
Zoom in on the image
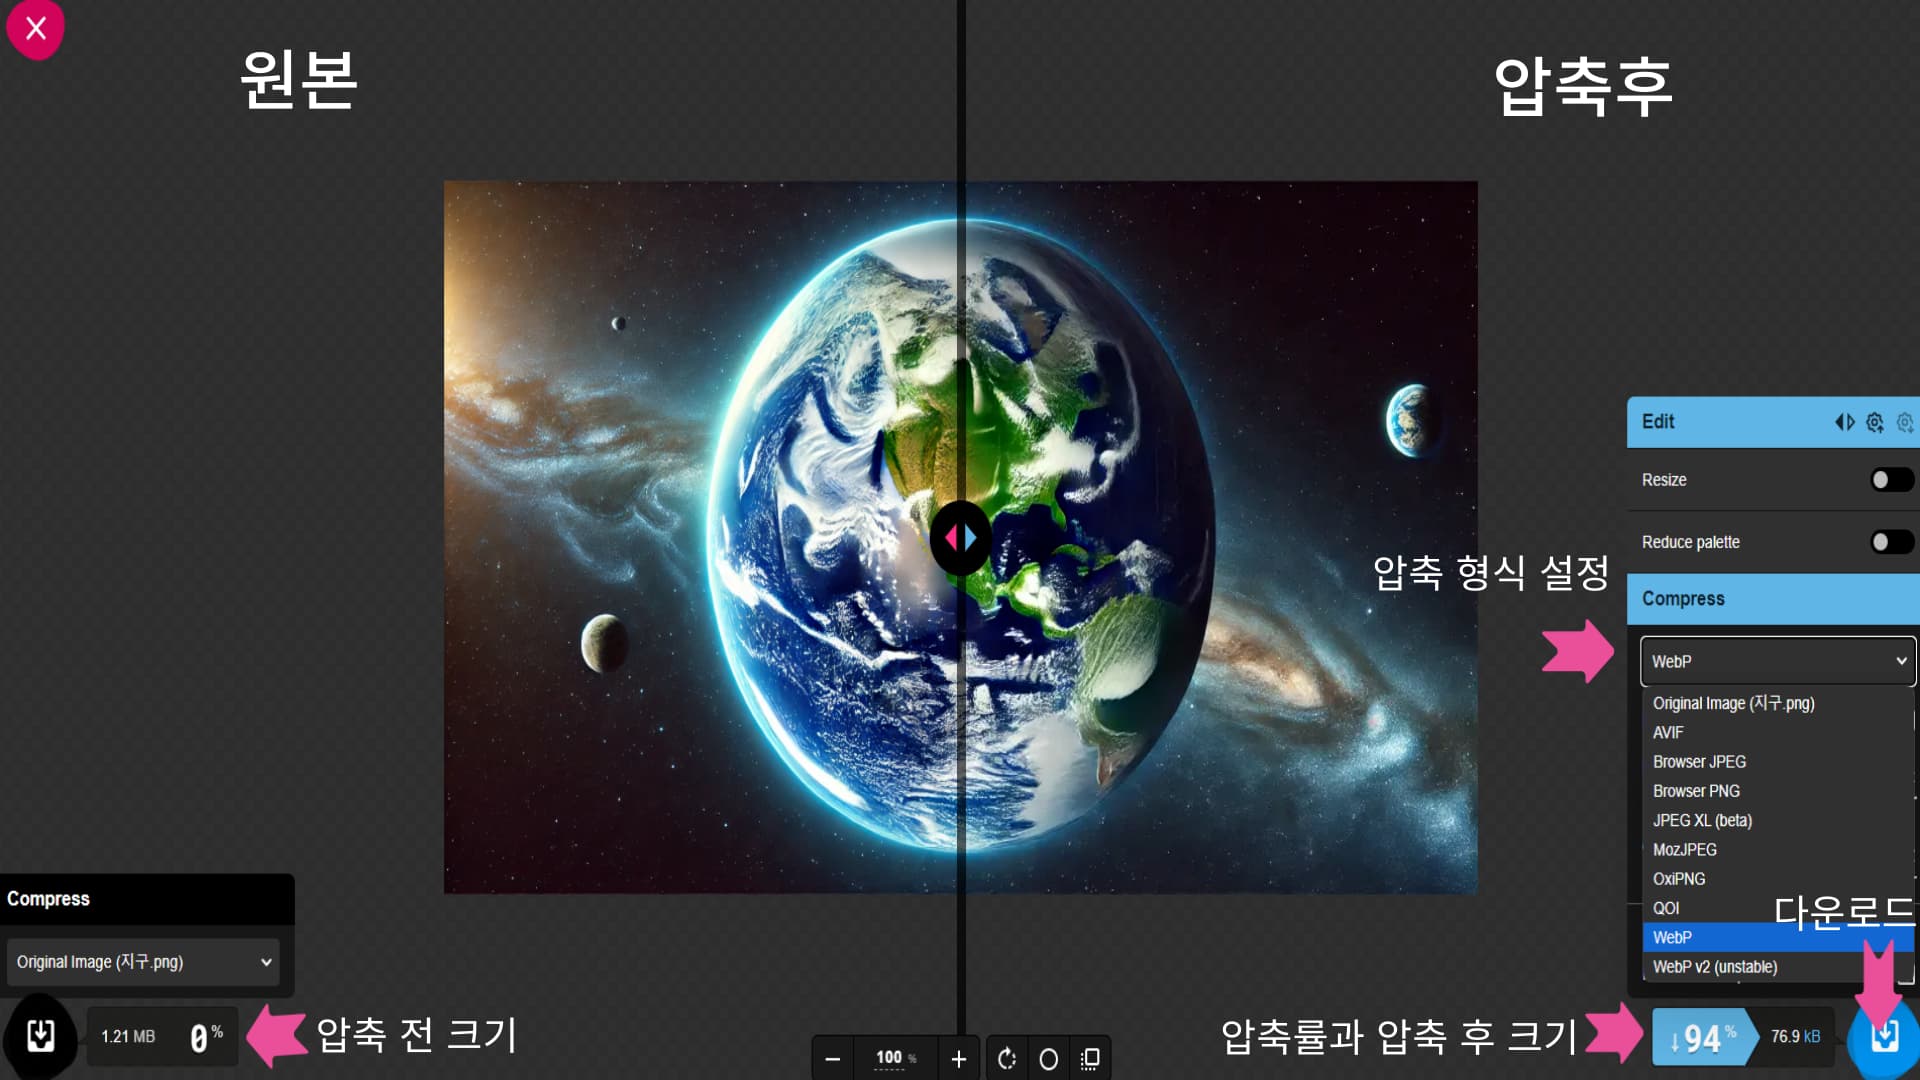coord(959,1057)
